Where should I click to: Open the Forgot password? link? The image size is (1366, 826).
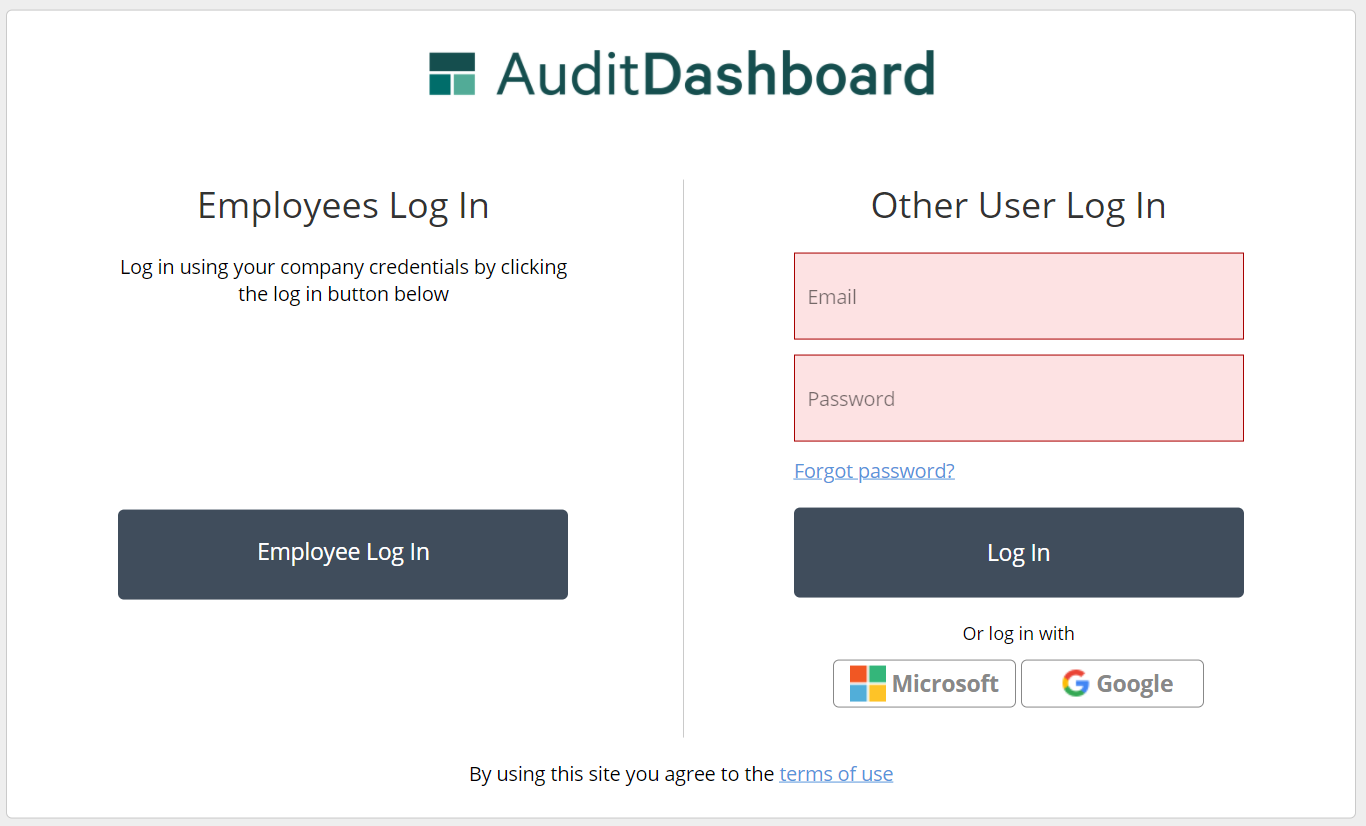[x=874, y=471]
